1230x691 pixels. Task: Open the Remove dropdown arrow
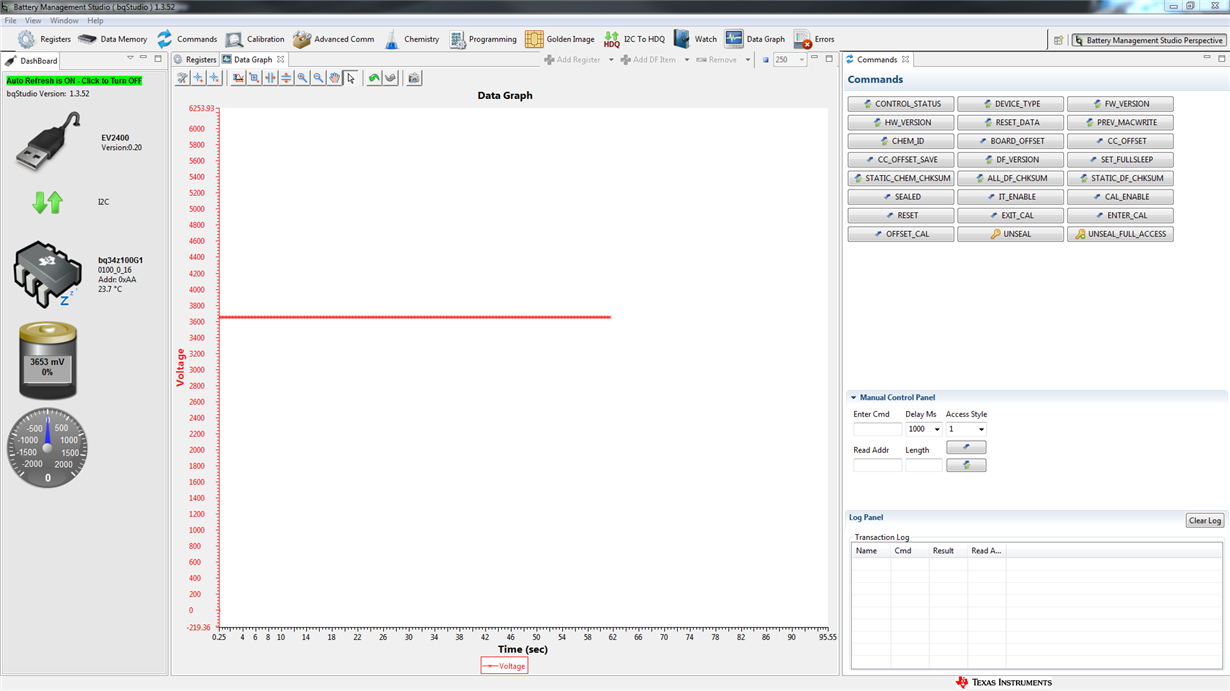(x=747, y=60)
